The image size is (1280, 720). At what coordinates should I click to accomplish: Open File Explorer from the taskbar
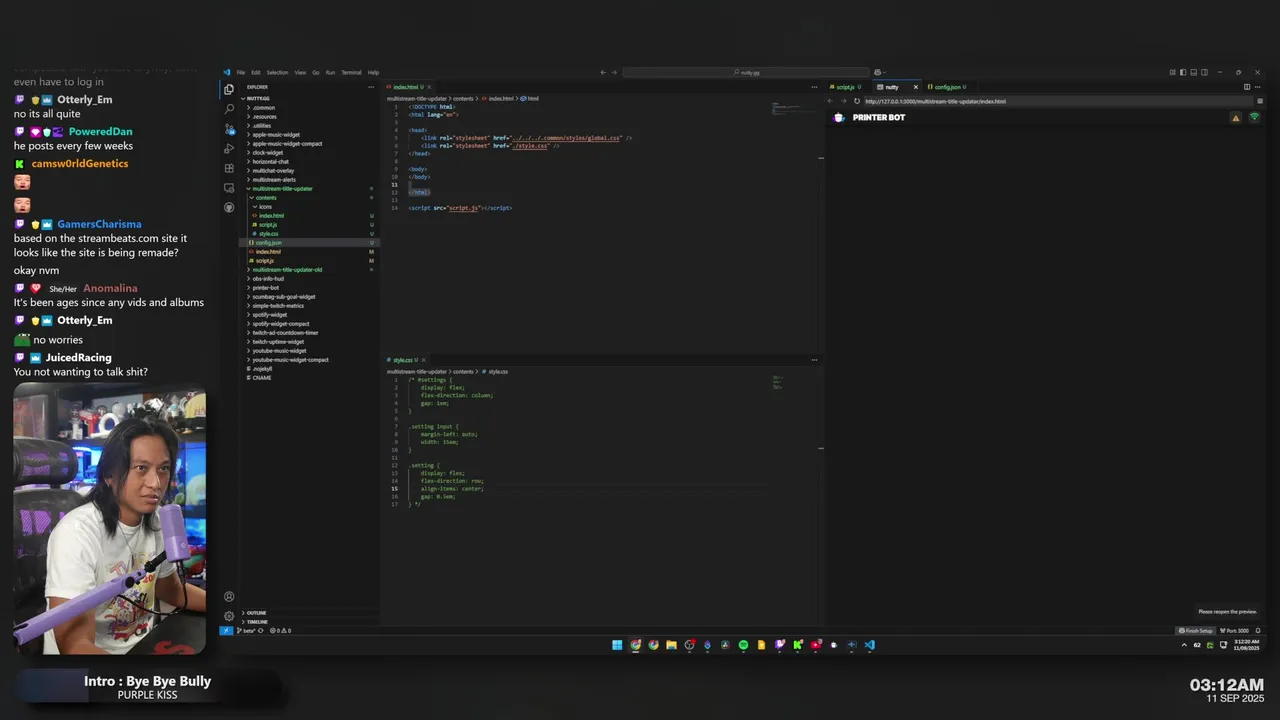(x=671, y=645)
